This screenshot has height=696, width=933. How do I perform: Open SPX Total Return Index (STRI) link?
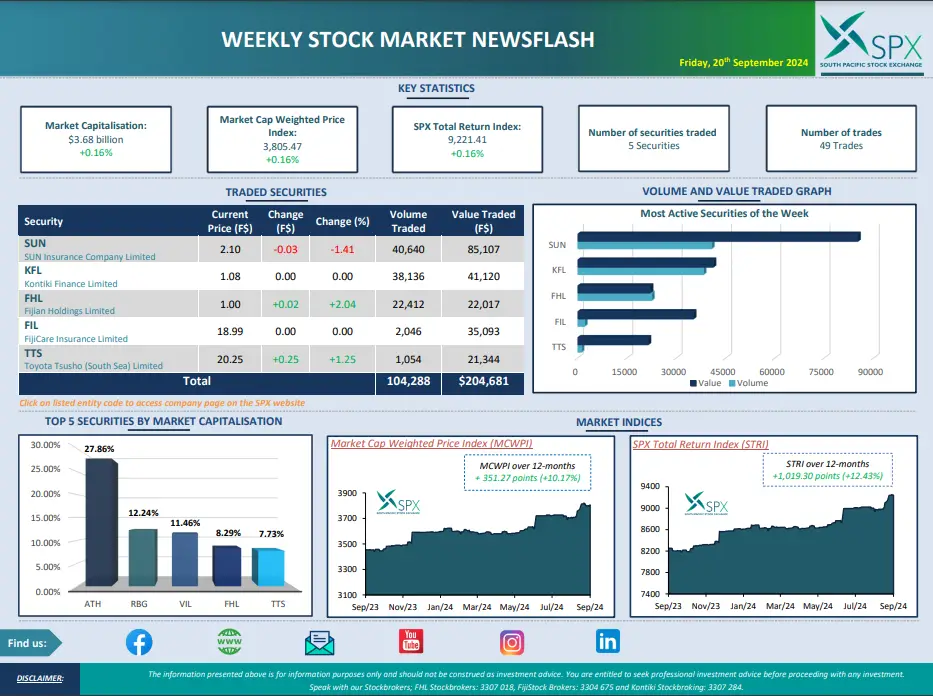tap(700, 444)
